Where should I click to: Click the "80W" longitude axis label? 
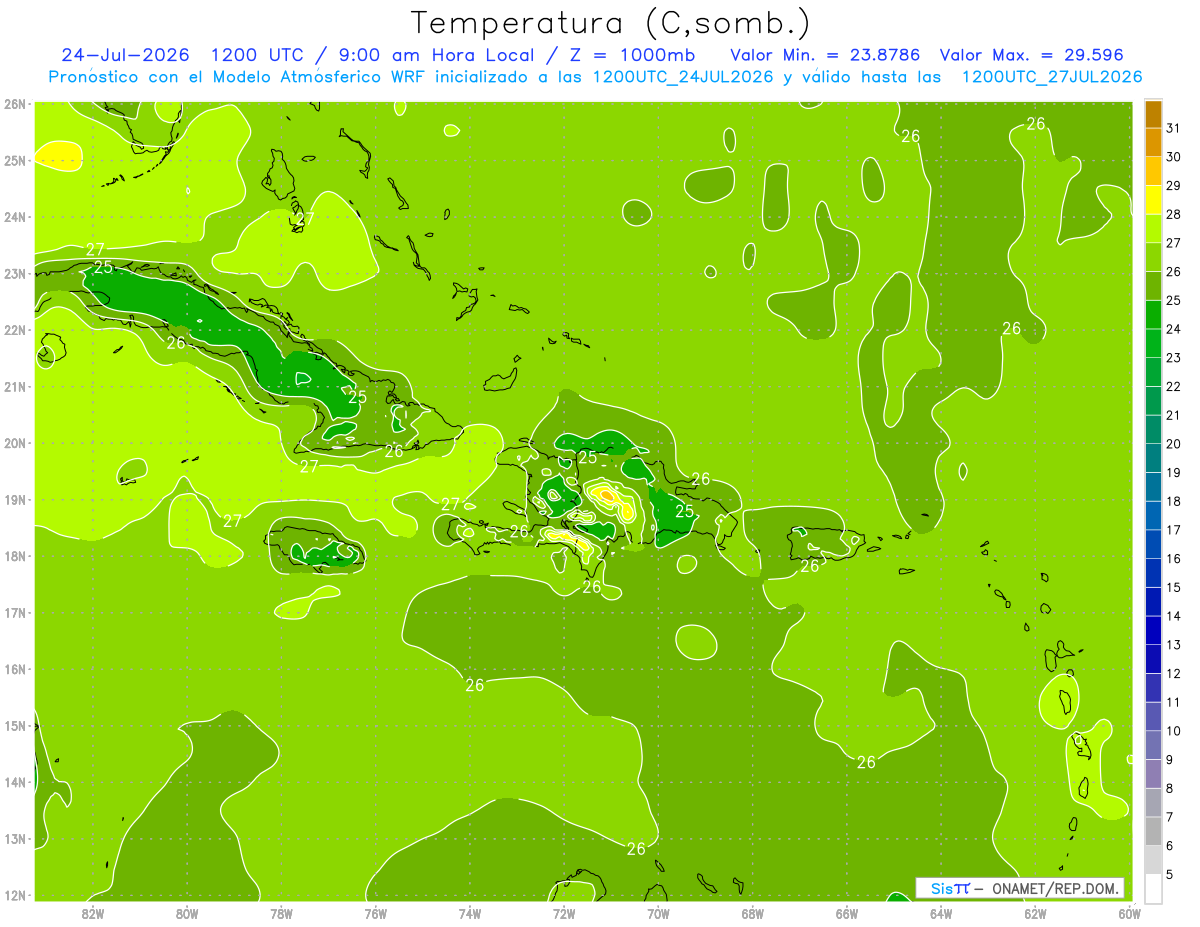pyautogui.click(x=187, y=912)
